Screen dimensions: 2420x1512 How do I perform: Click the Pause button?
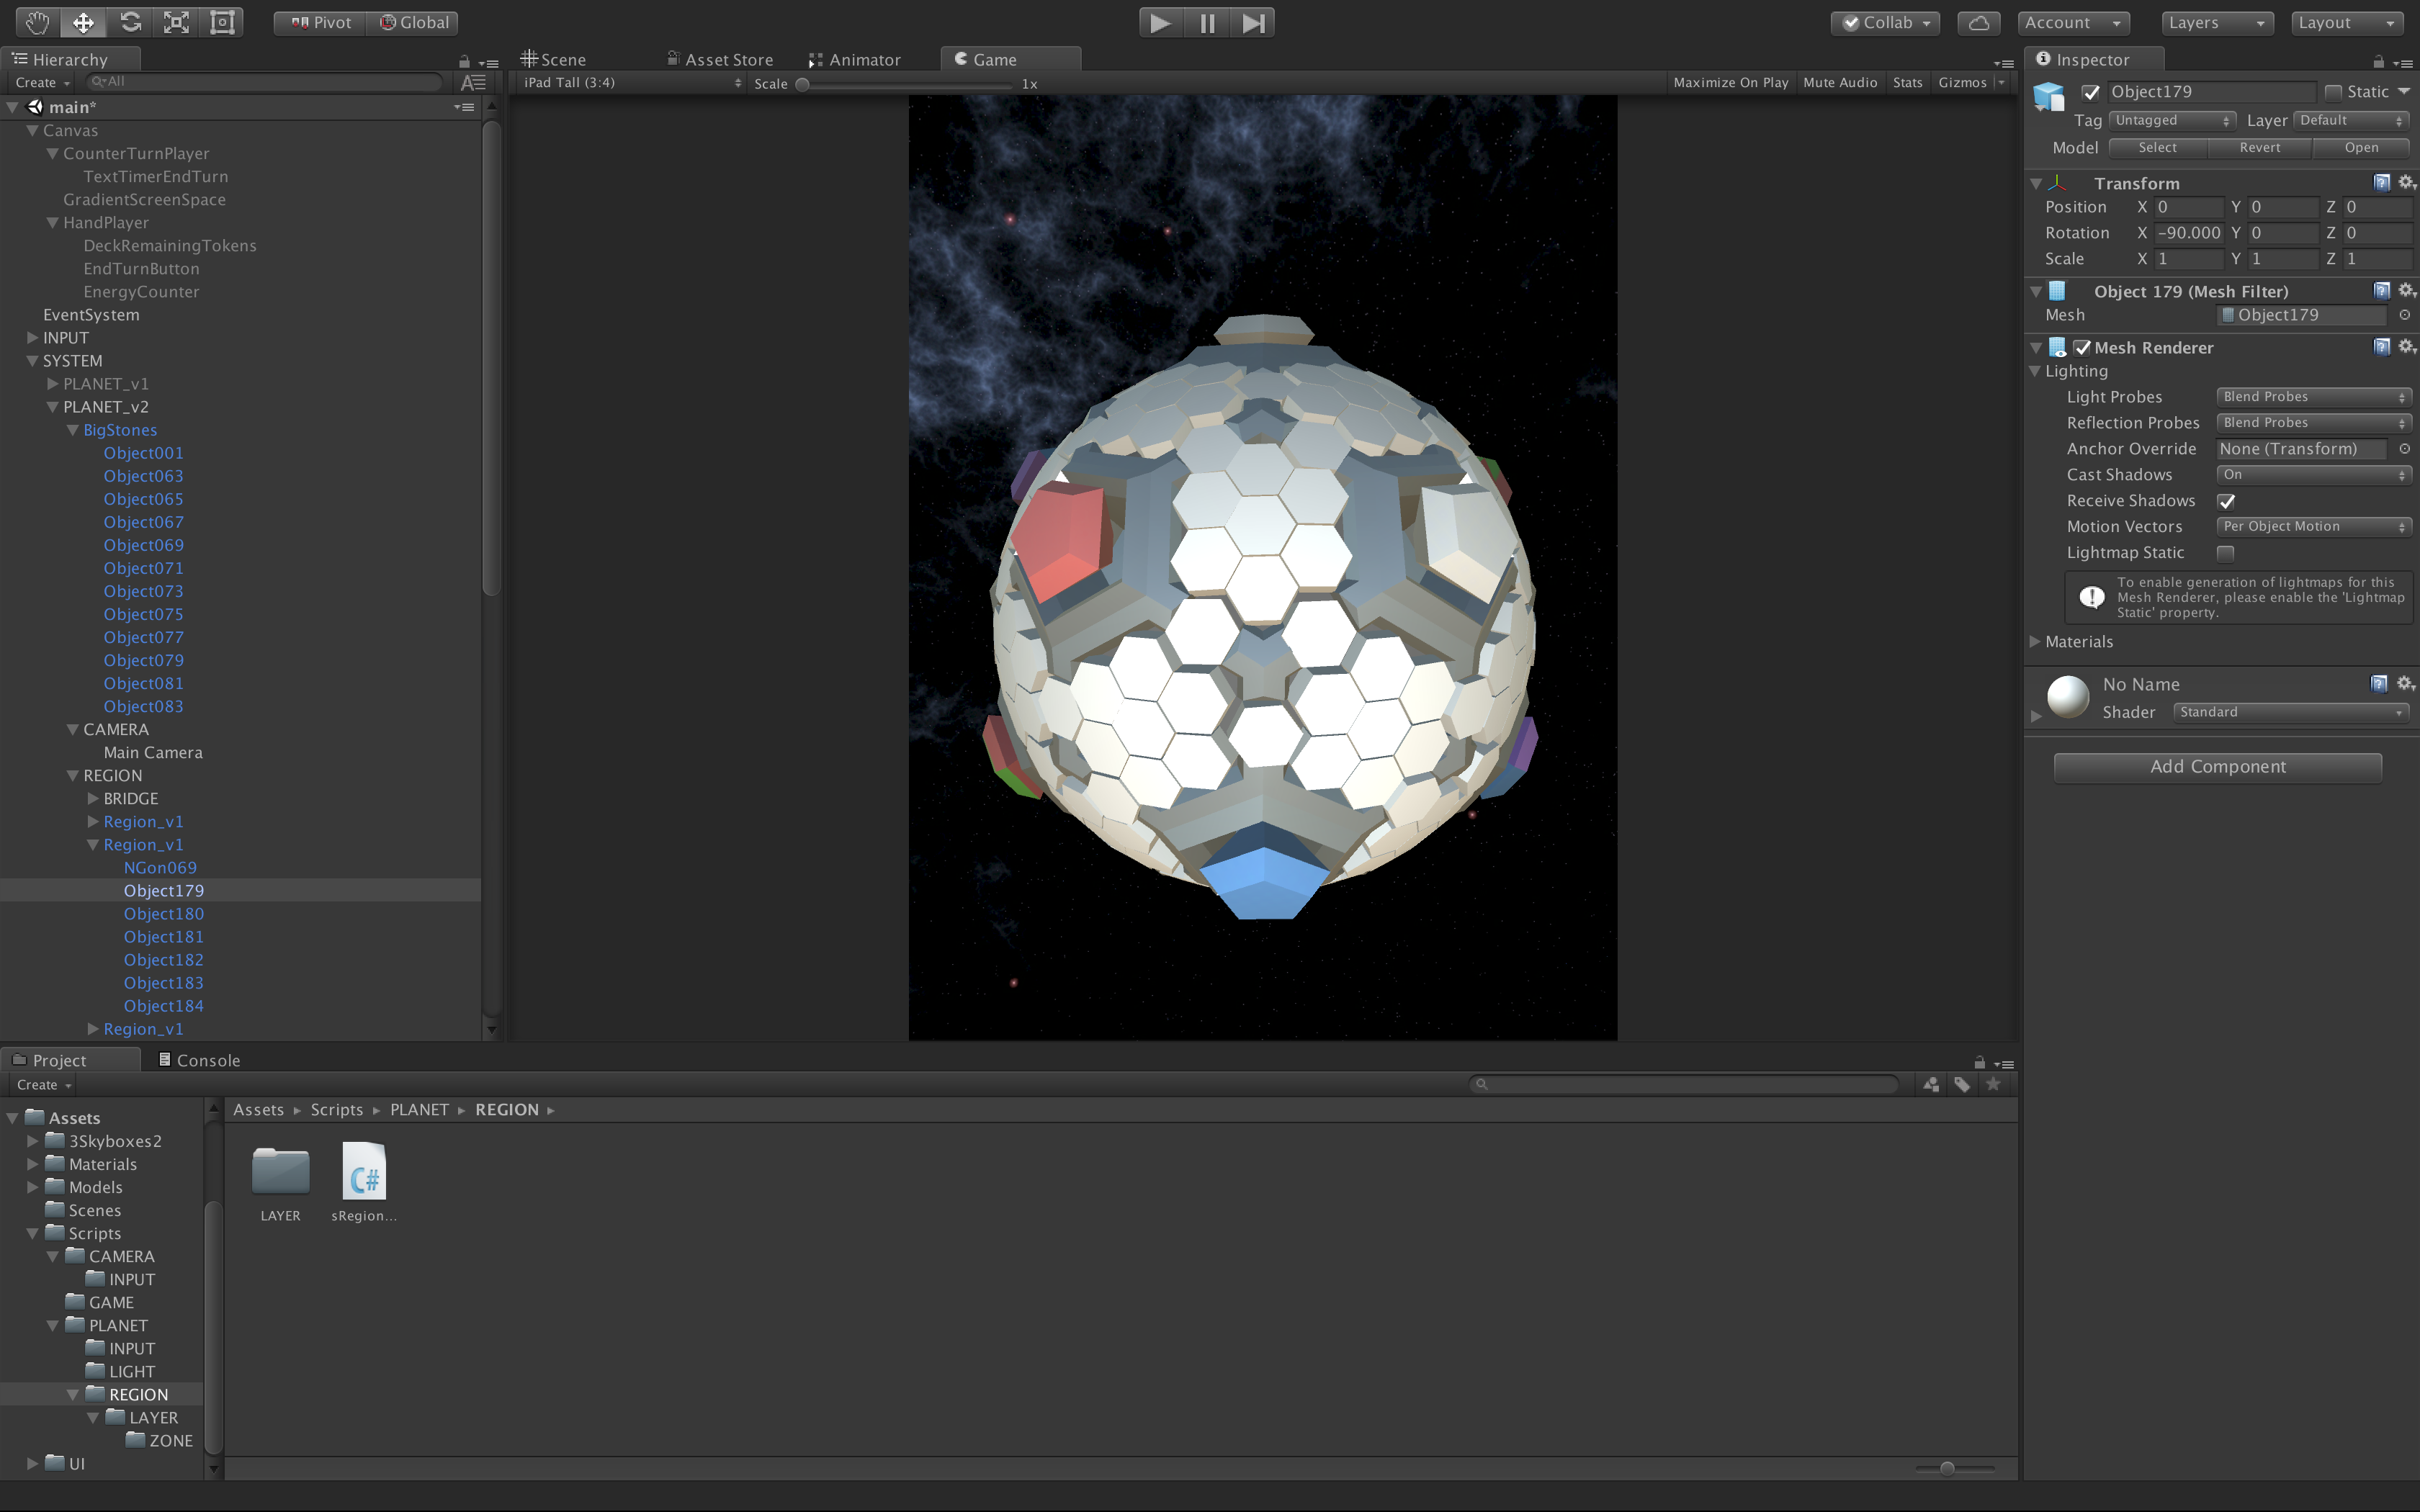point(1207,22)
